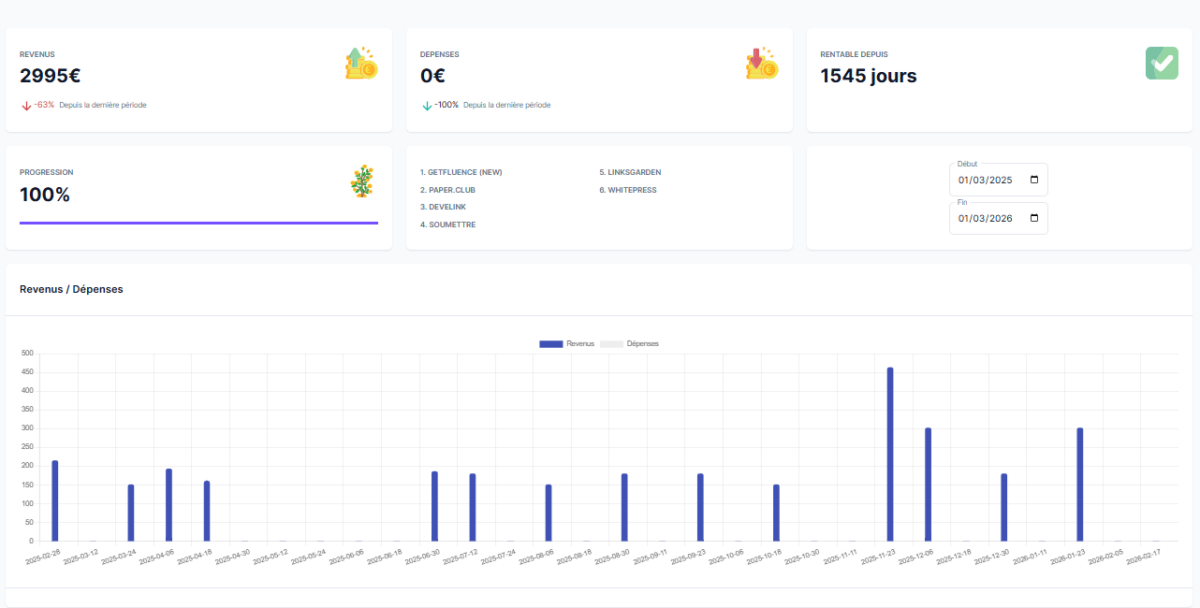Viewport: 1200px width, 608px height.
Task: Click the Whitepress list entry
Action: 628,189
